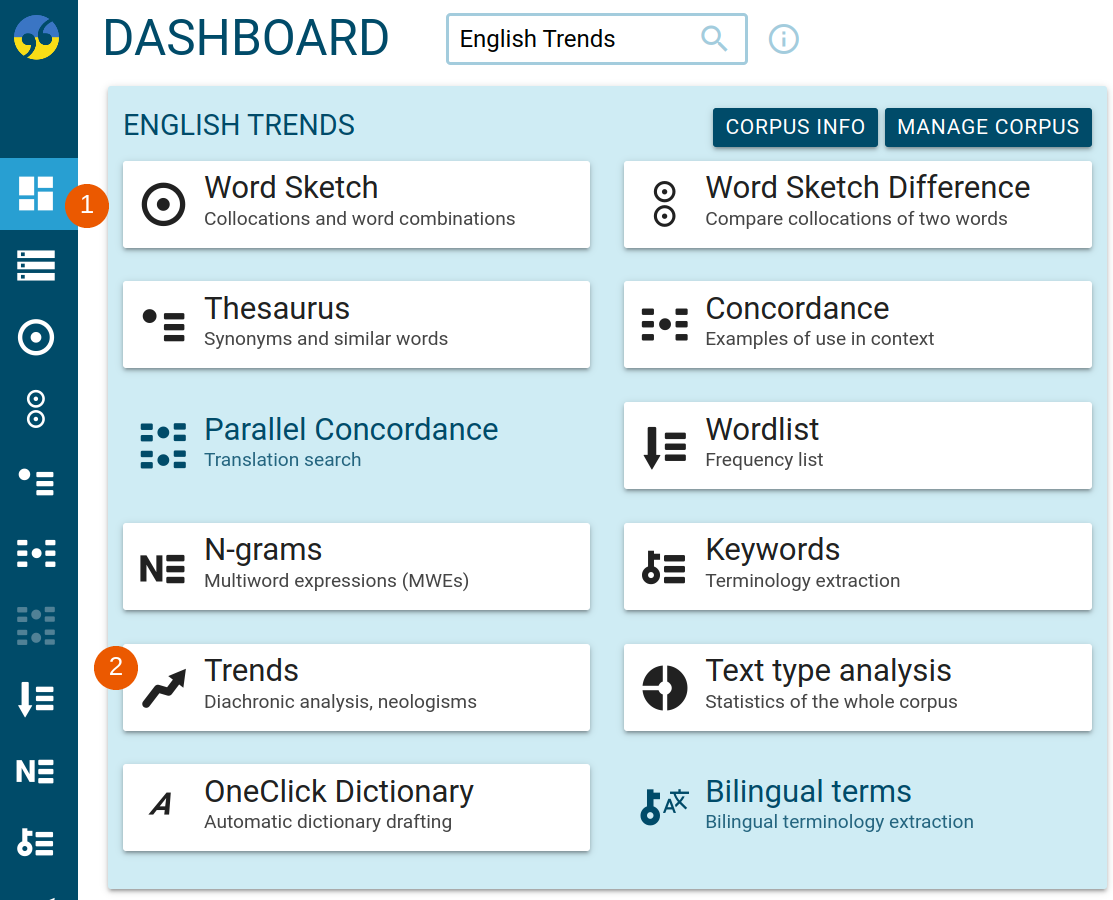Open Thesaurus icon in sidebar
The width and height of the screenshot is (1113, 900).
(36, 482)
